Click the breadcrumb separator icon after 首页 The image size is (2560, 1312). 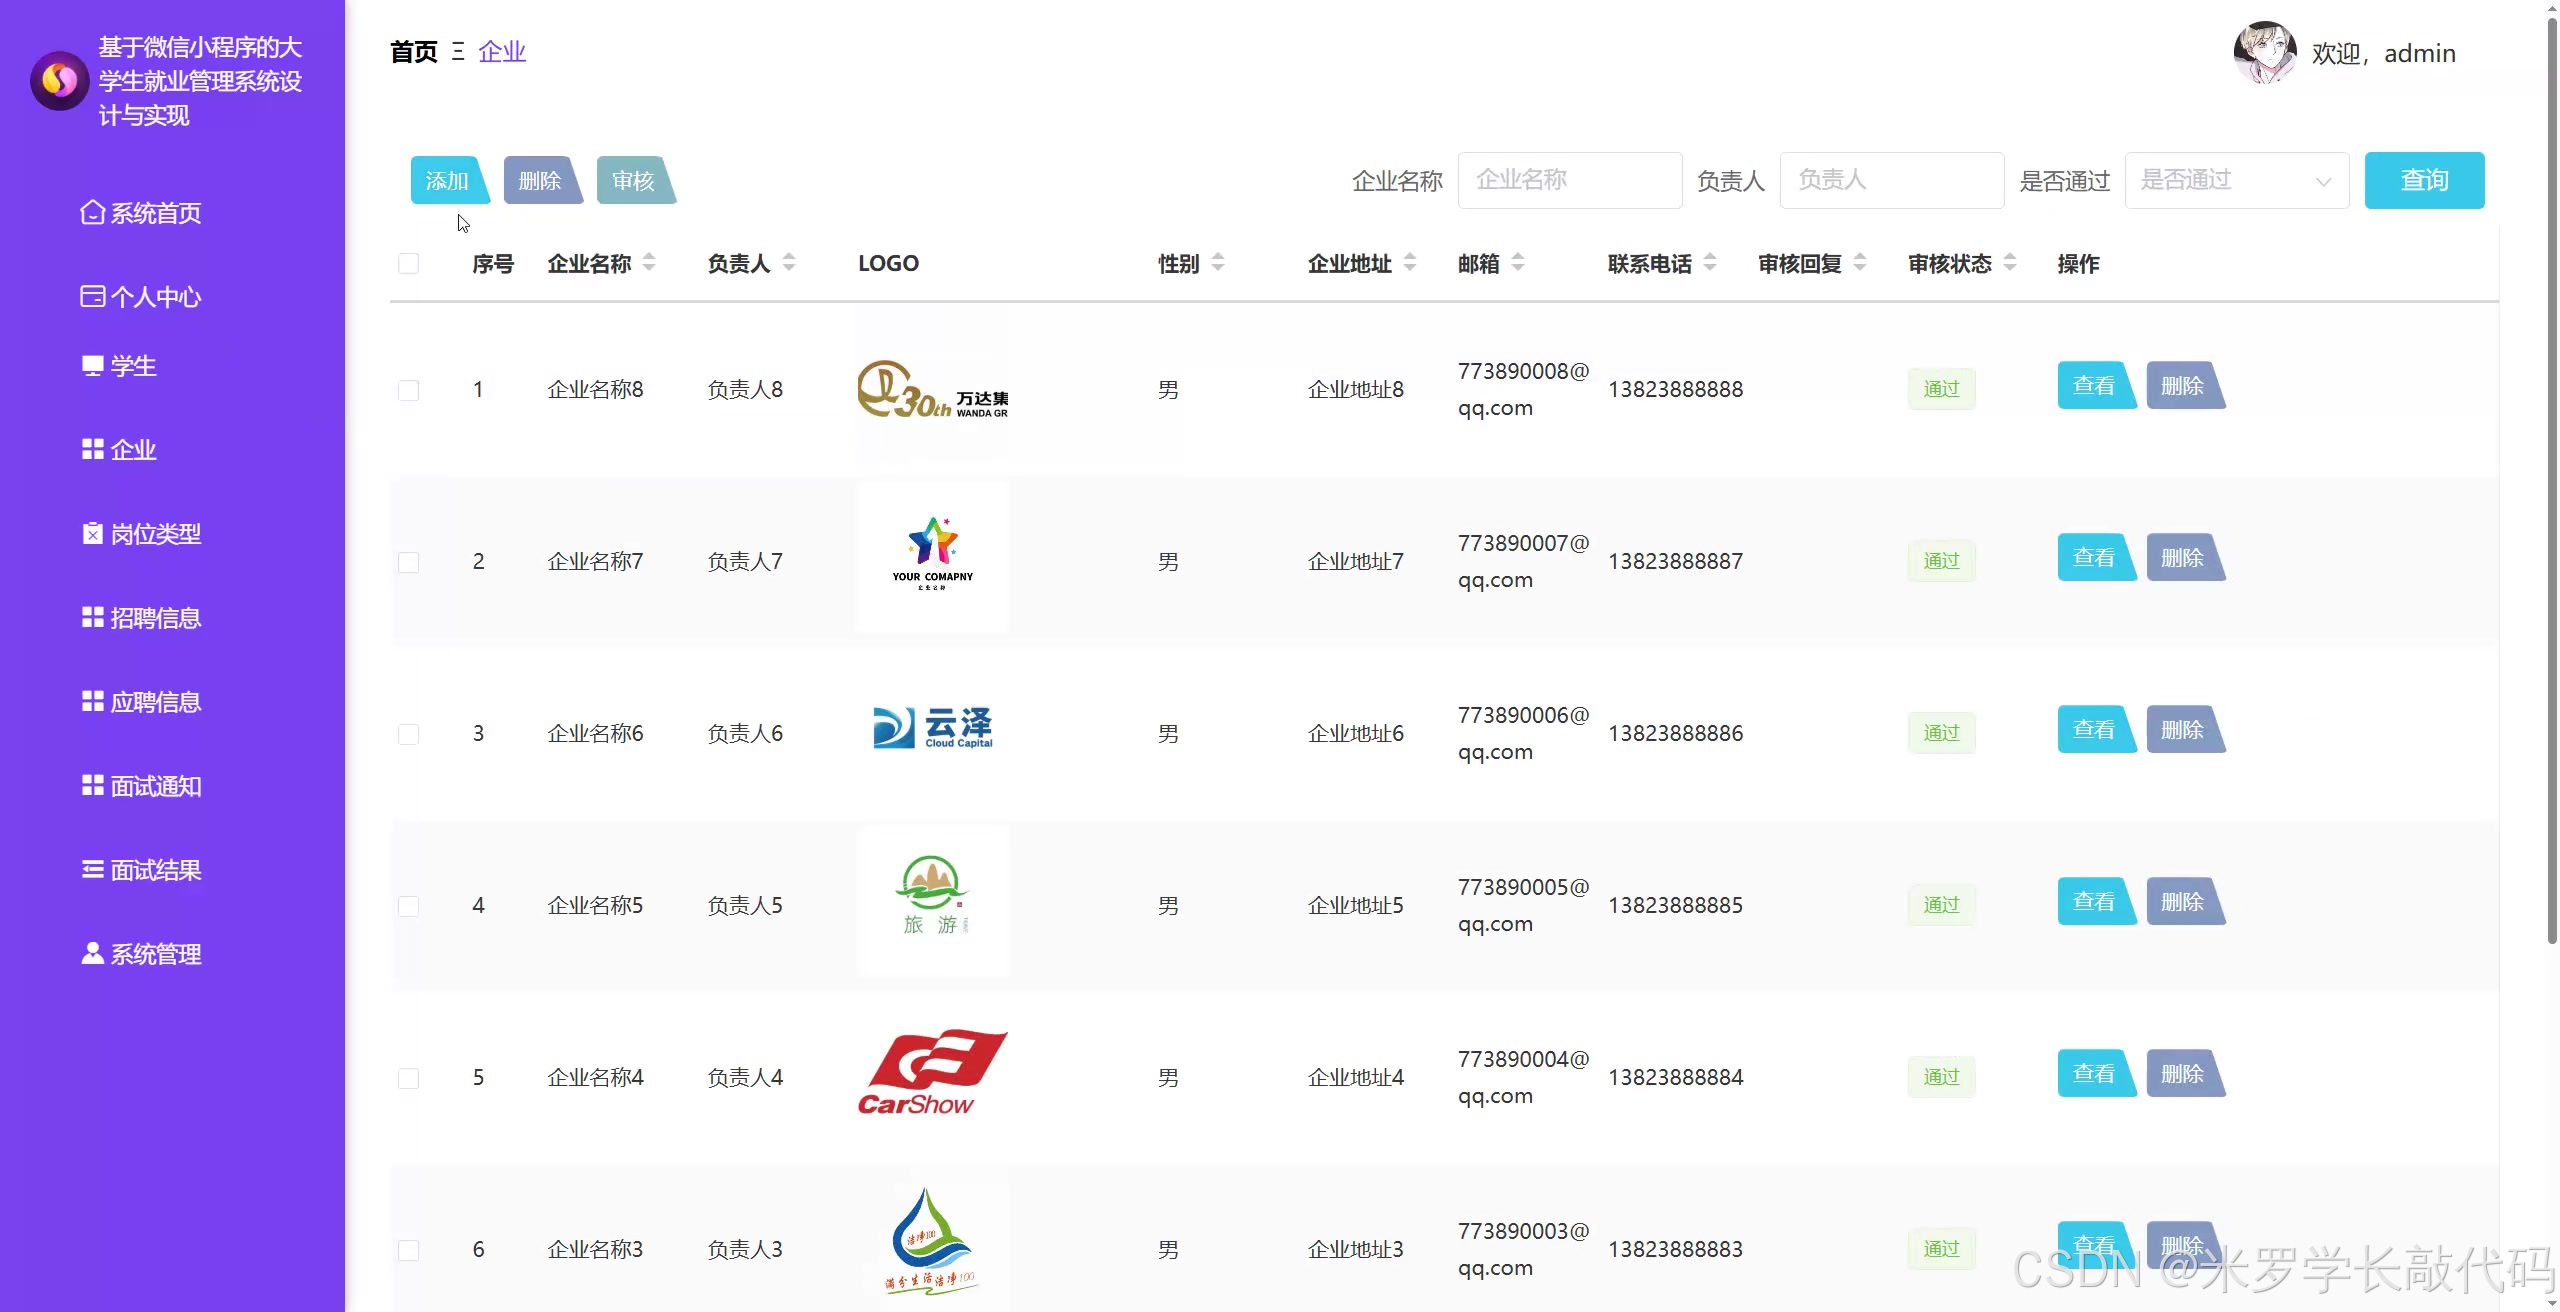pos(458,52)
